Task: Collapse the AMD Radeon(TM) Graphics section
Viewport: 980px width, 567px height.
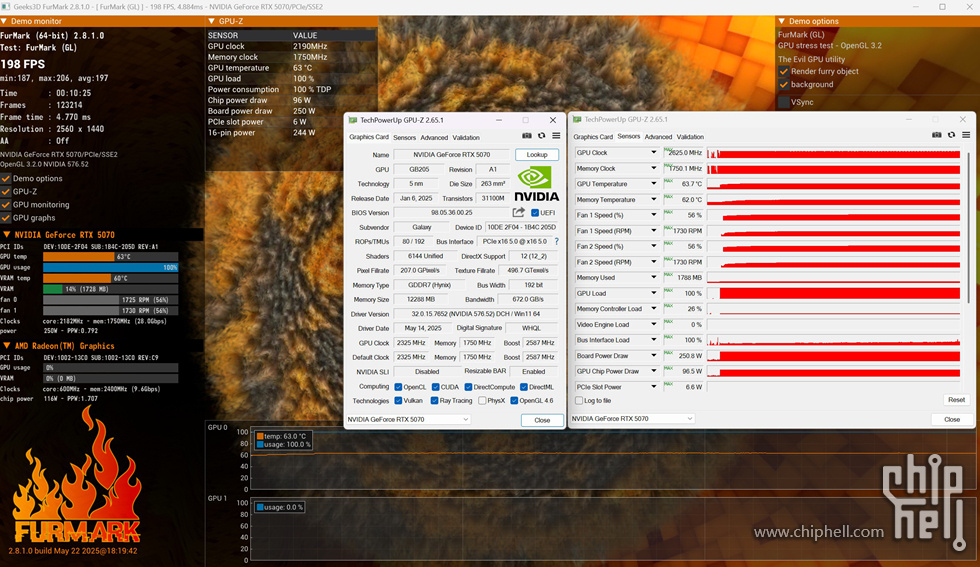Action: (6, 346)
